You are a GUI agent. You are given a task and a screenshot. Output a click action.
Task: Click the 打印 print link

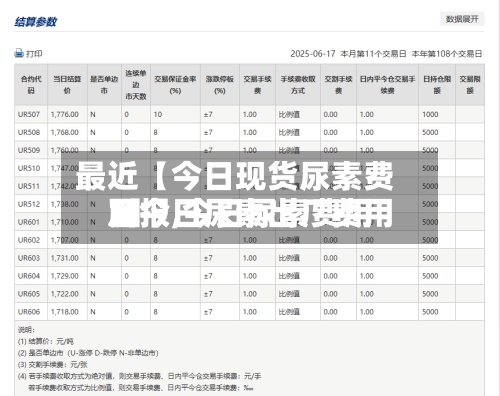pyautogui.click(x=34, y=54)
